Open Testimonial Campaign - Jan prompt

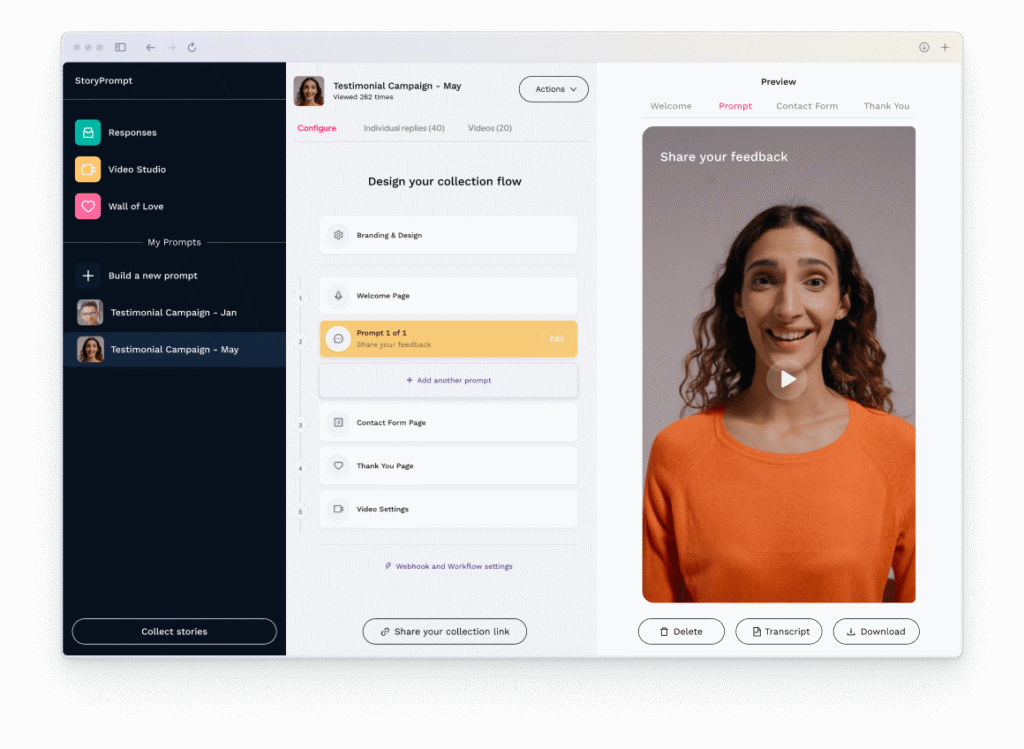[174, 313]
